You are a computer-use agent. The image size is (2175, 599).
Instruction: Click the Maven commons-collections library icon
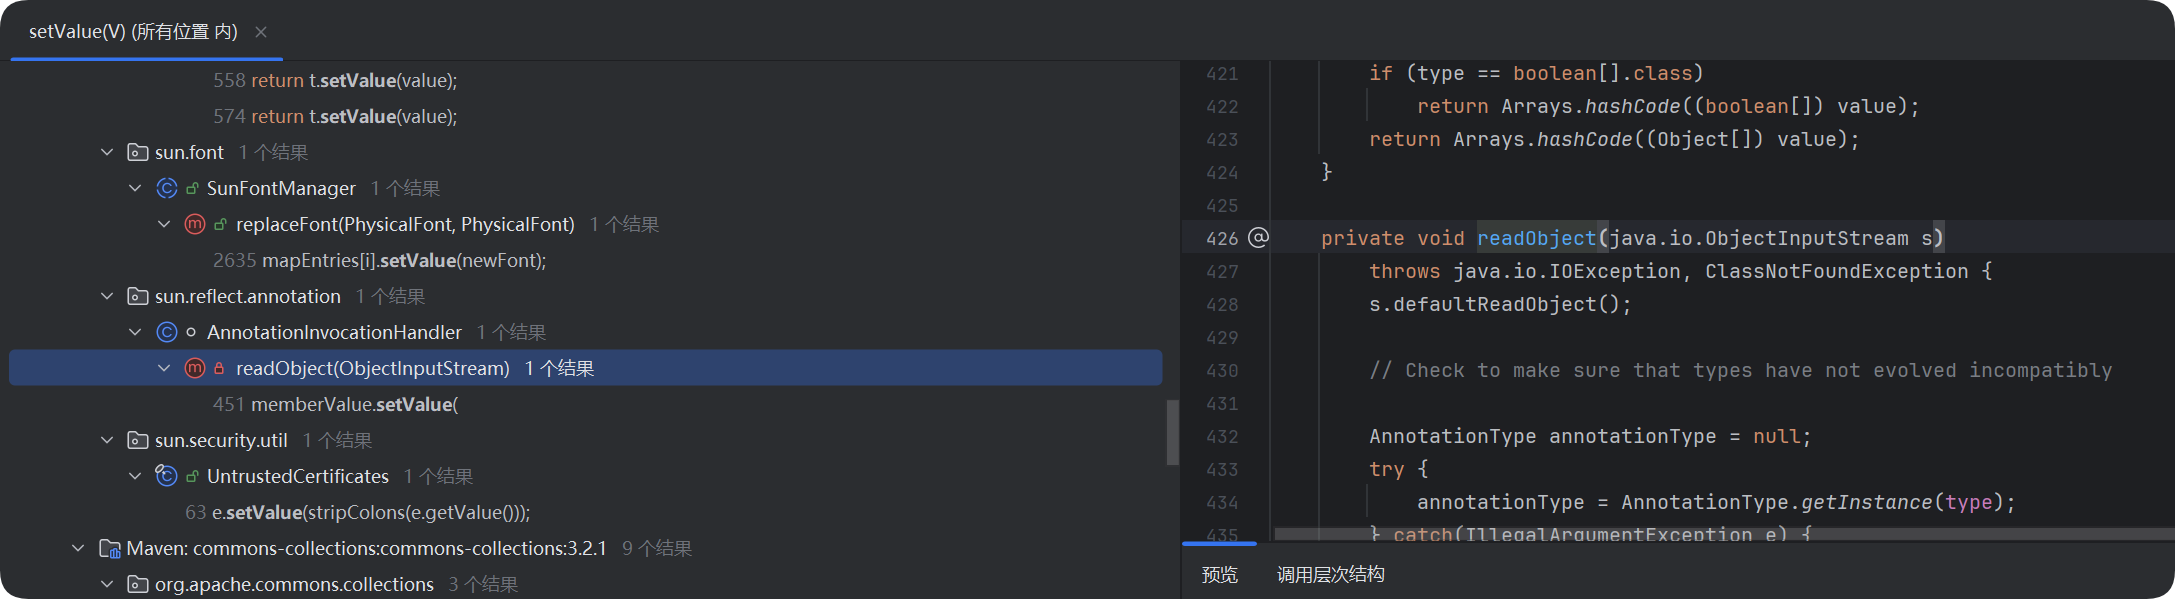110,548
